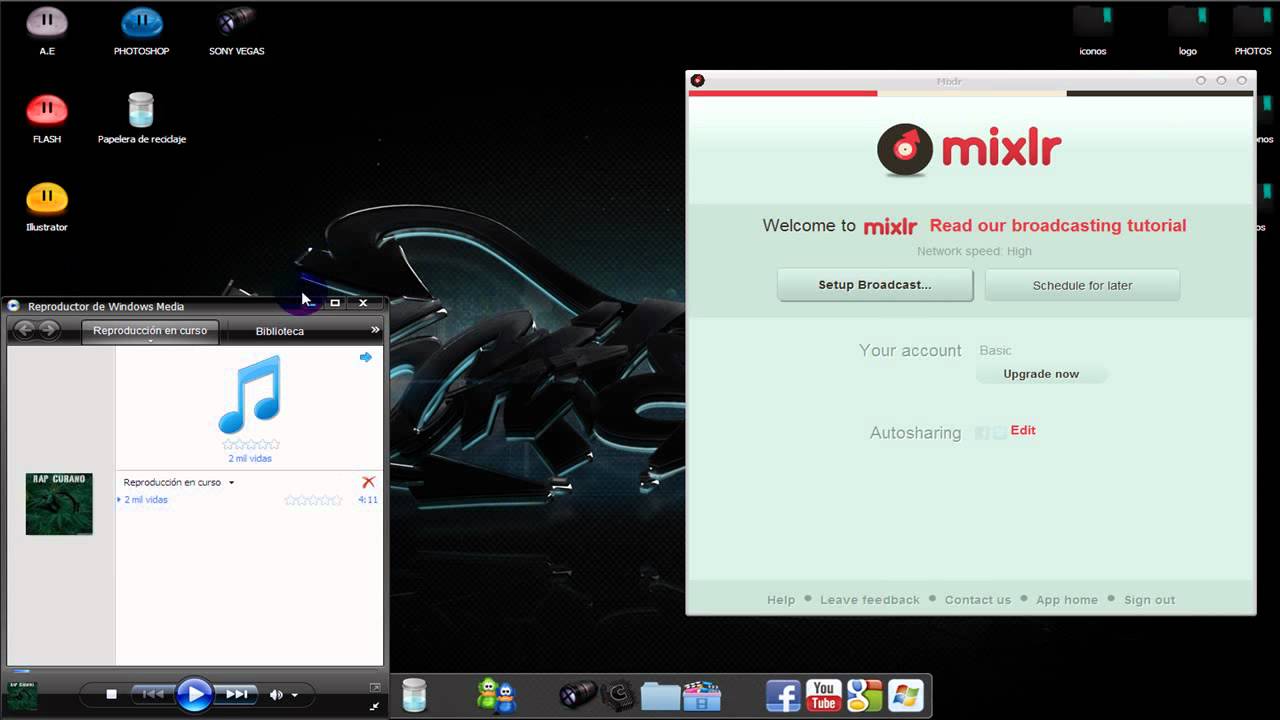Click Upgrade now button
This screenshot has width=1280, height=720.
(1041, 374)
